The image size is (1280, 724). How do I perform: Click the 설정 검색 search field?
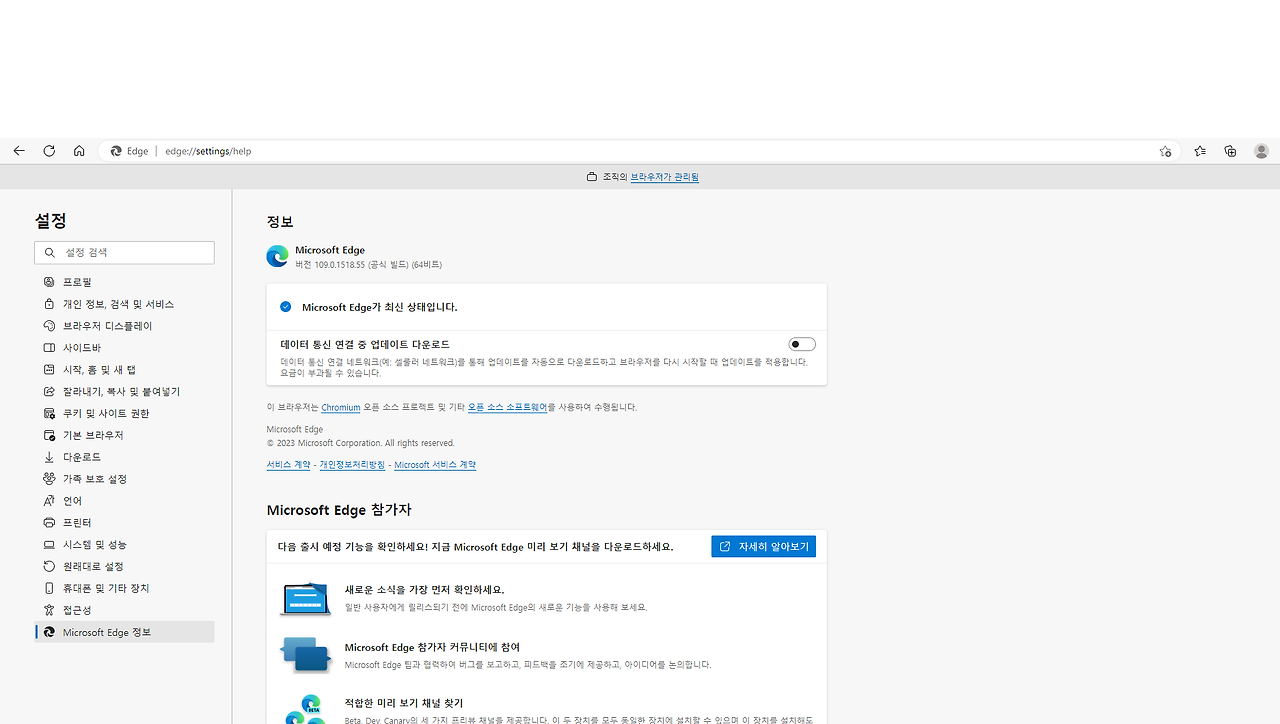[124, 253]
